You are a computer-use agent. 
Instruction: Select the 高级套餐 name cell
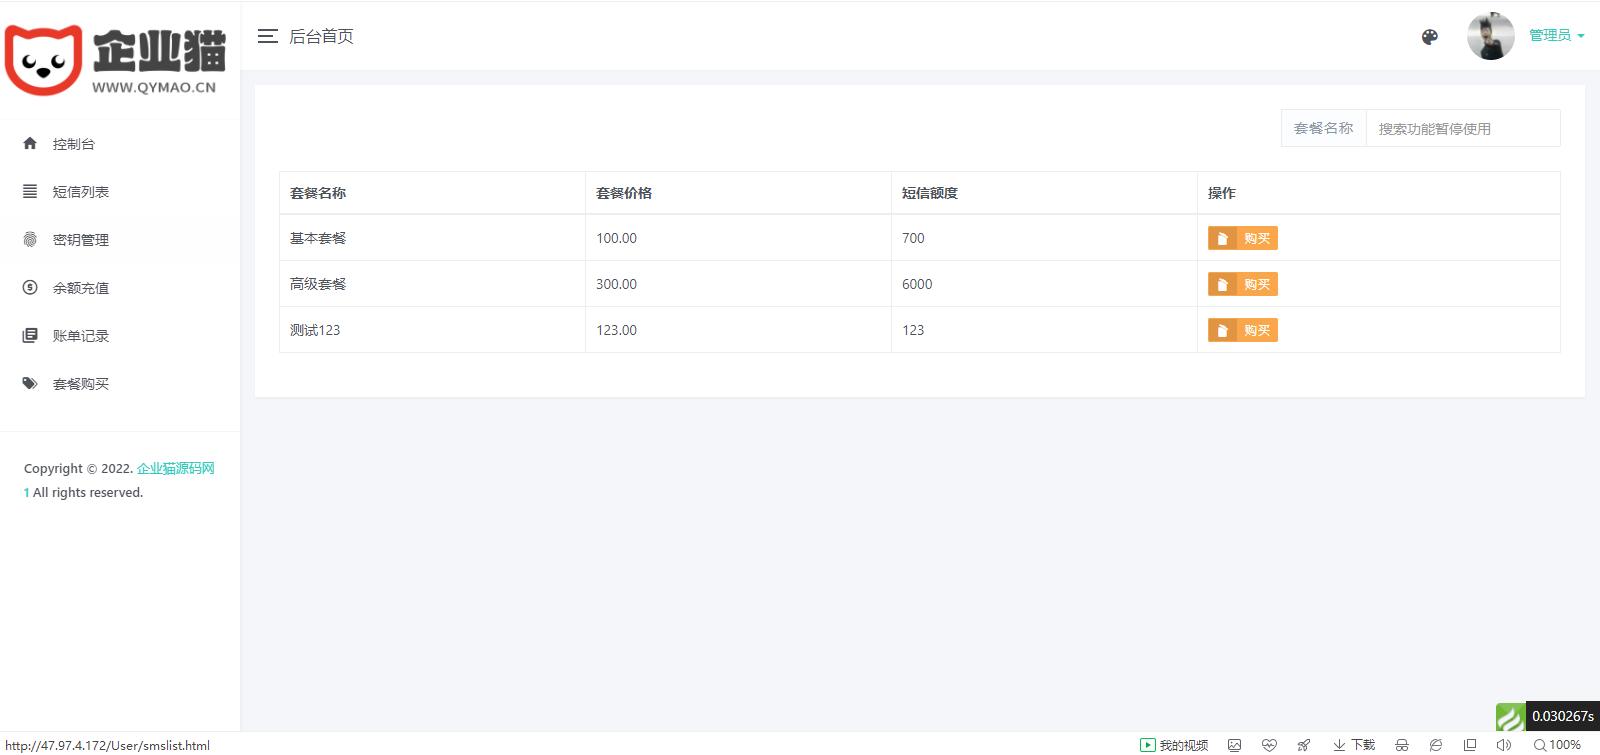point(432,284)
